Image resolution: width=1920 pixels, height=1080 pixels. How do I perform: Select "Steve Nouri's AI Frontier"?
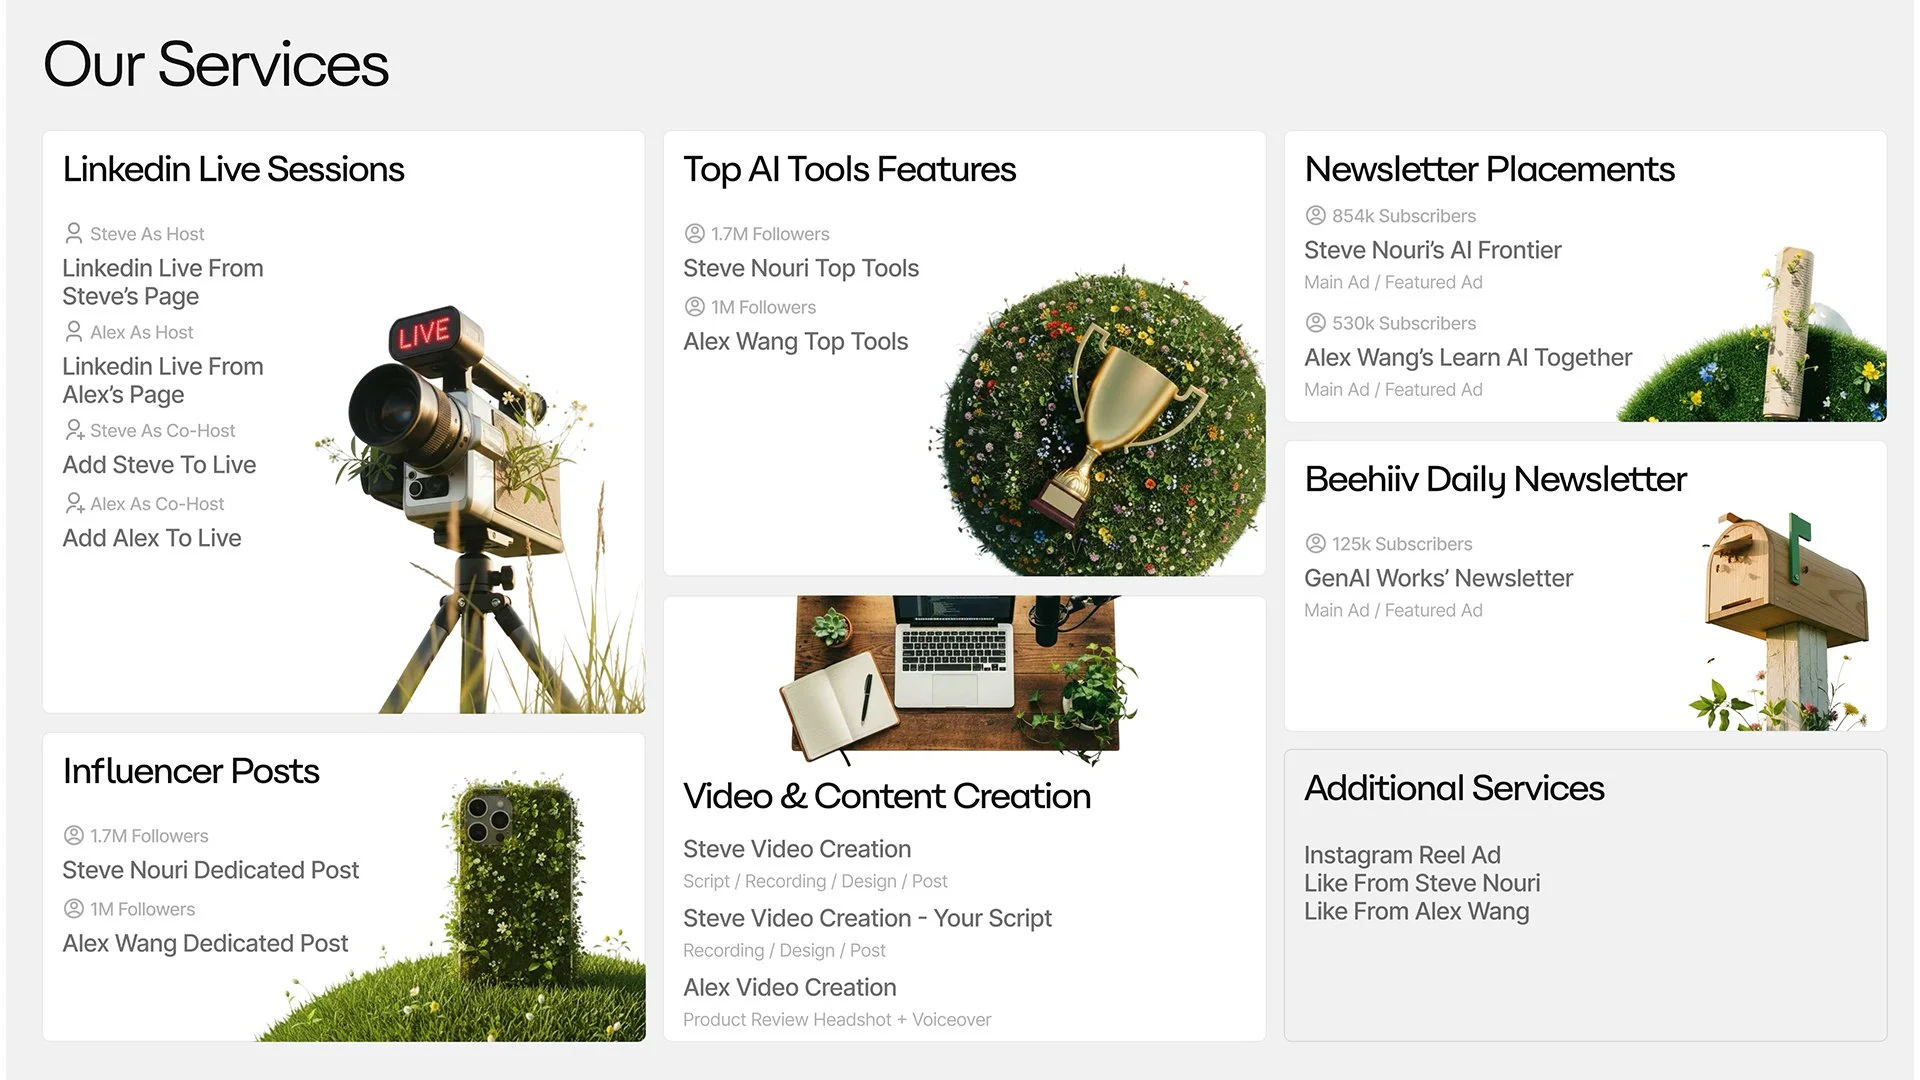coord(1432,250)
